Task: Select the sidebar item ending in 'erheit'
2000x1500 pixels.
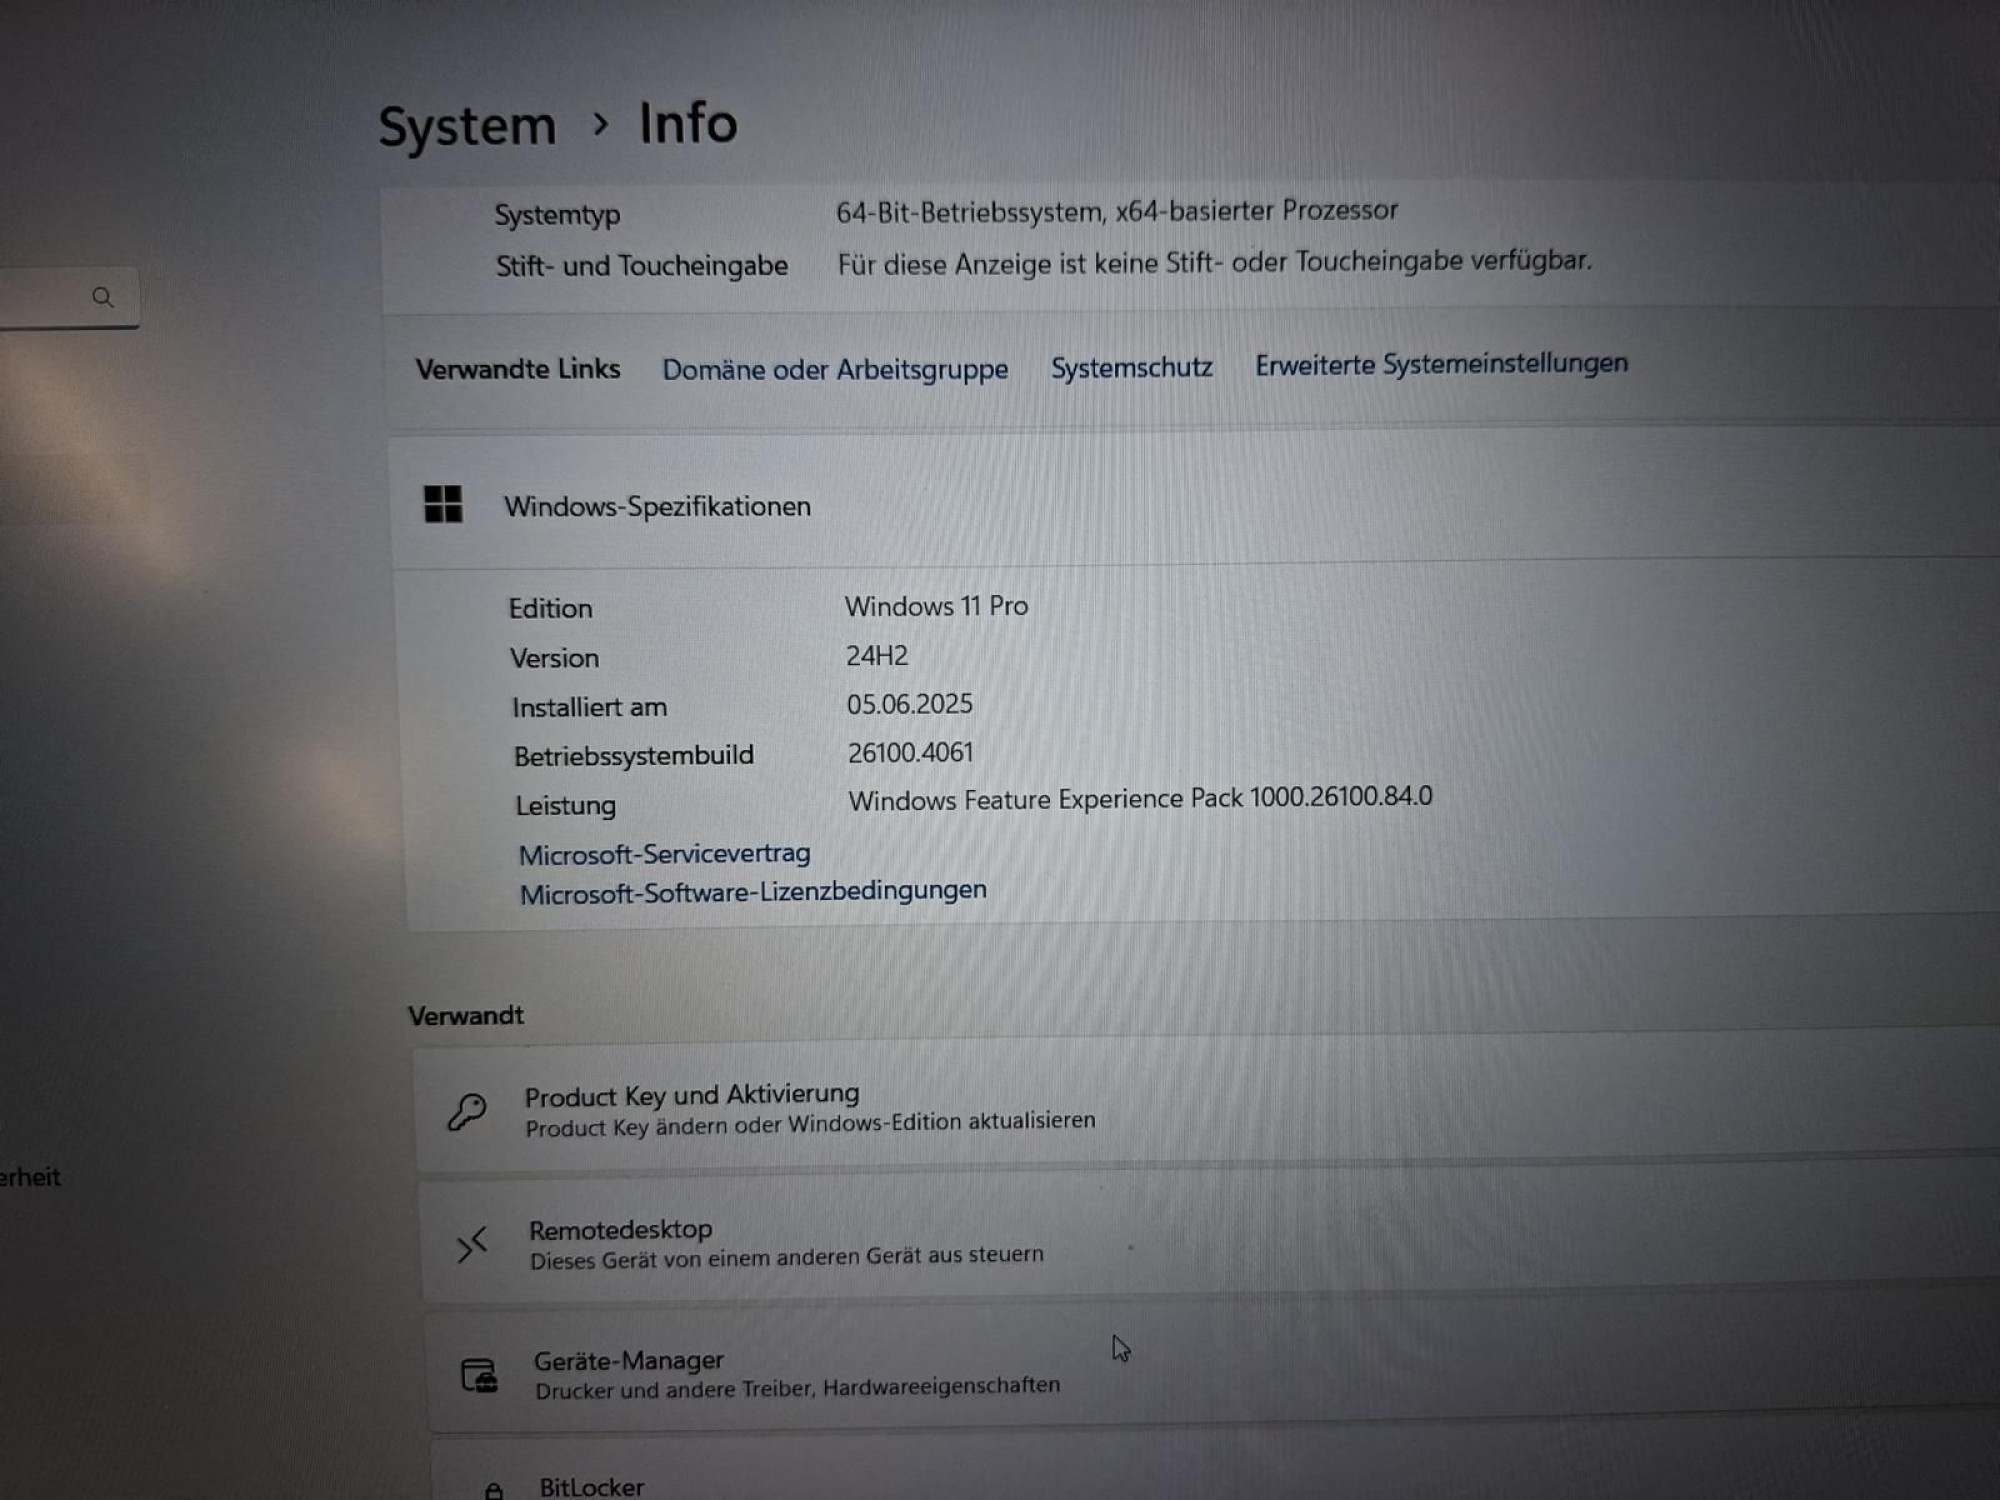Action: click(30, 1177)
